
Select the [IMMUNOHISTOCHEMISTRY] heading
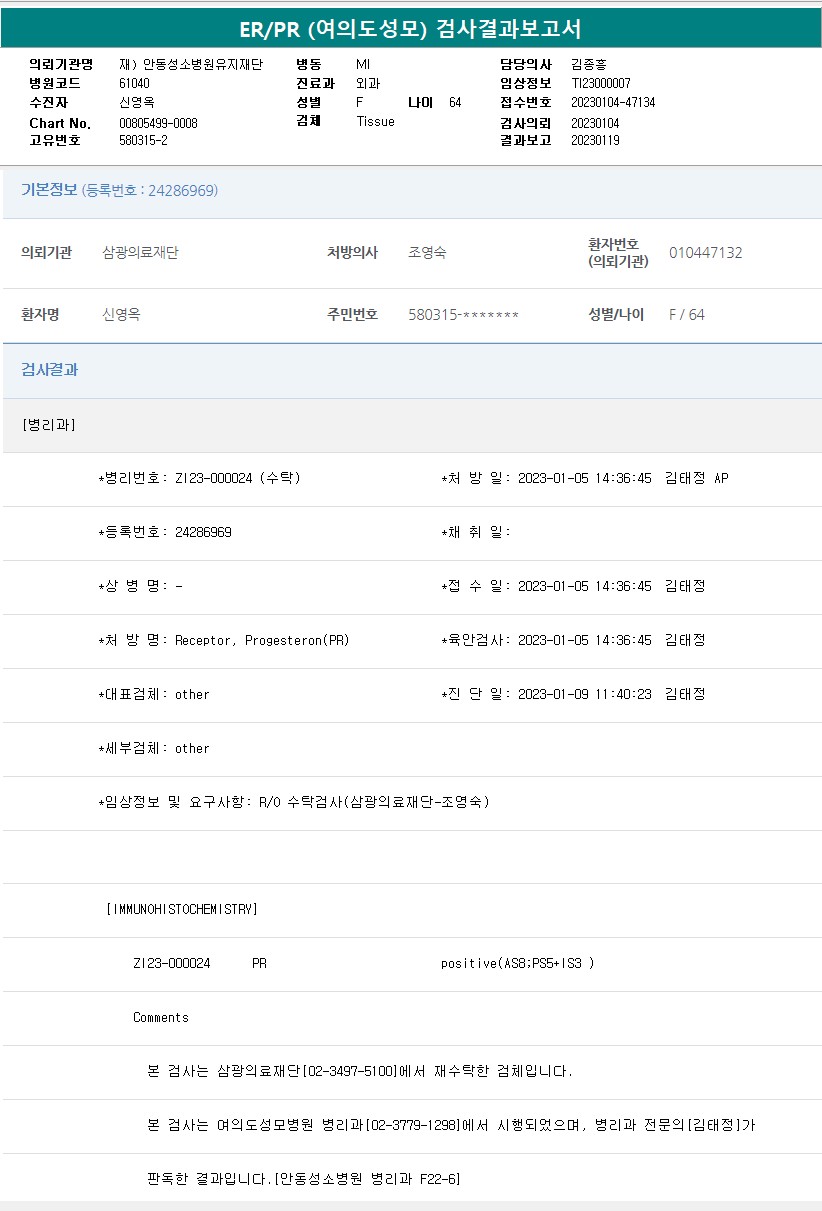click(x=181, y=909)
